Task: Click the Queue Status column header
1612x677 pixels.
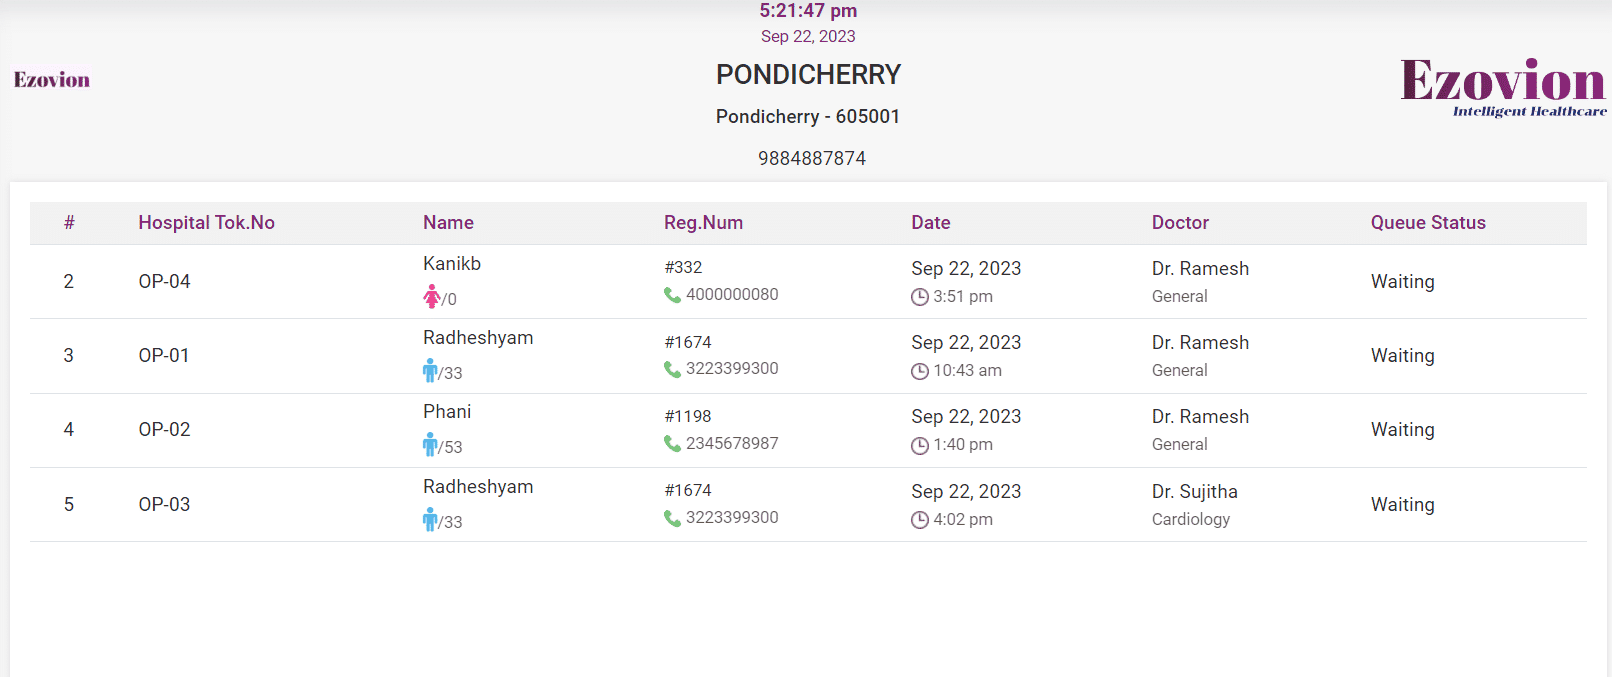Action: point(1428,223)
